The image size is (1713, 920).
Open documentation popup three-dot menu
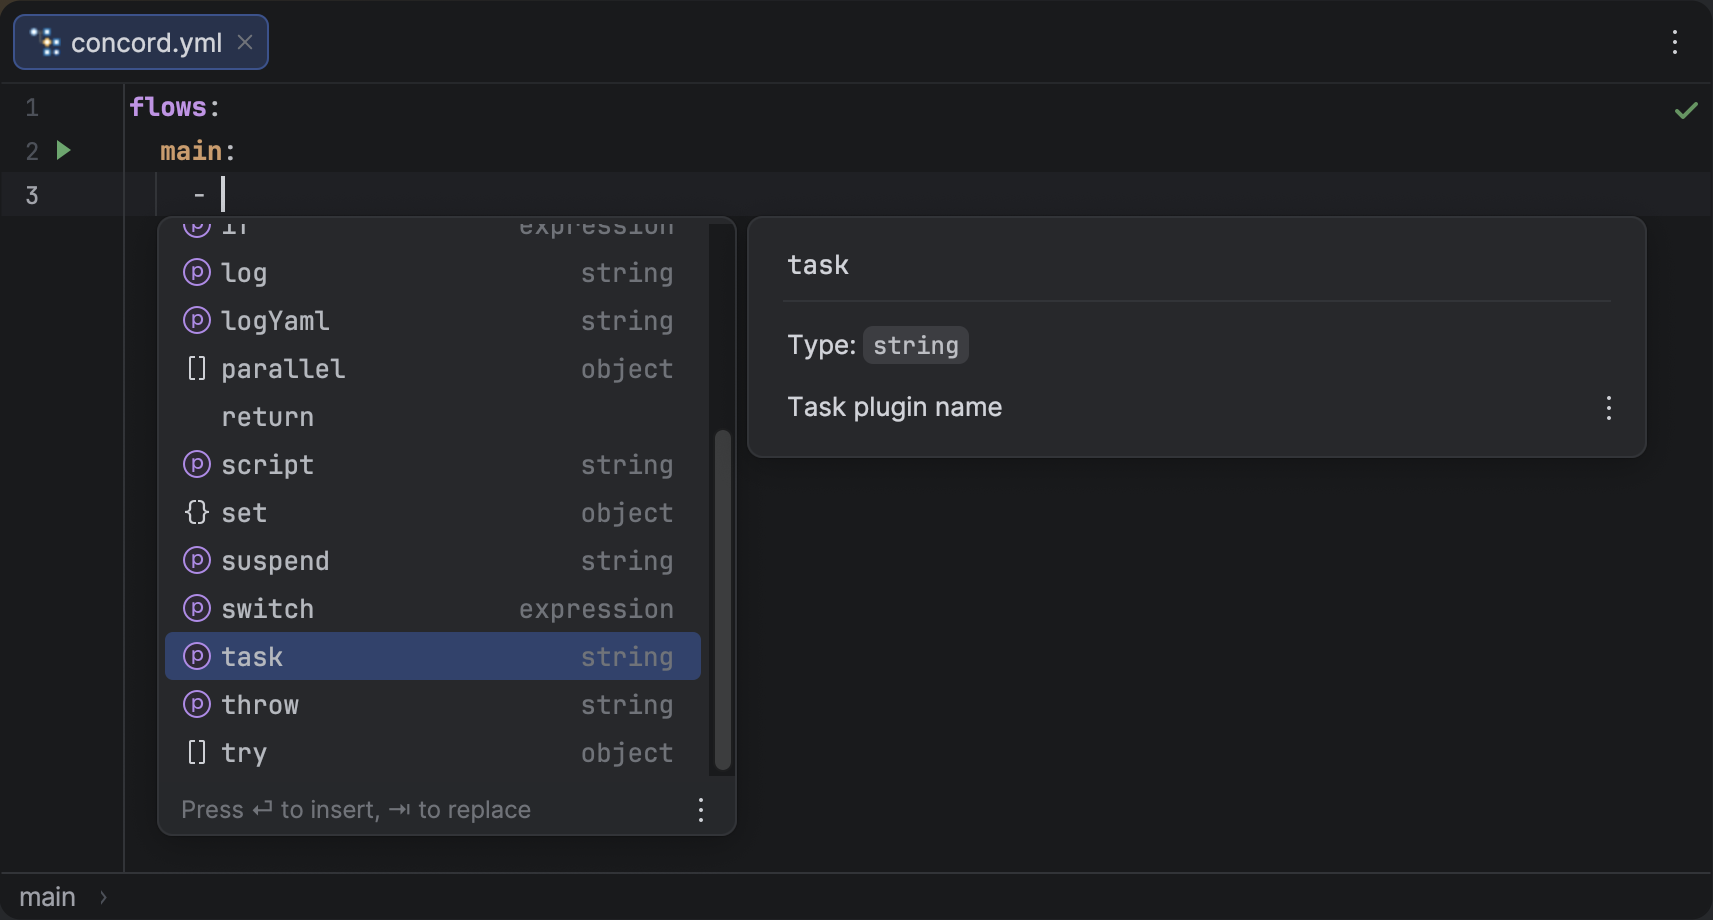coord(1608,408)
